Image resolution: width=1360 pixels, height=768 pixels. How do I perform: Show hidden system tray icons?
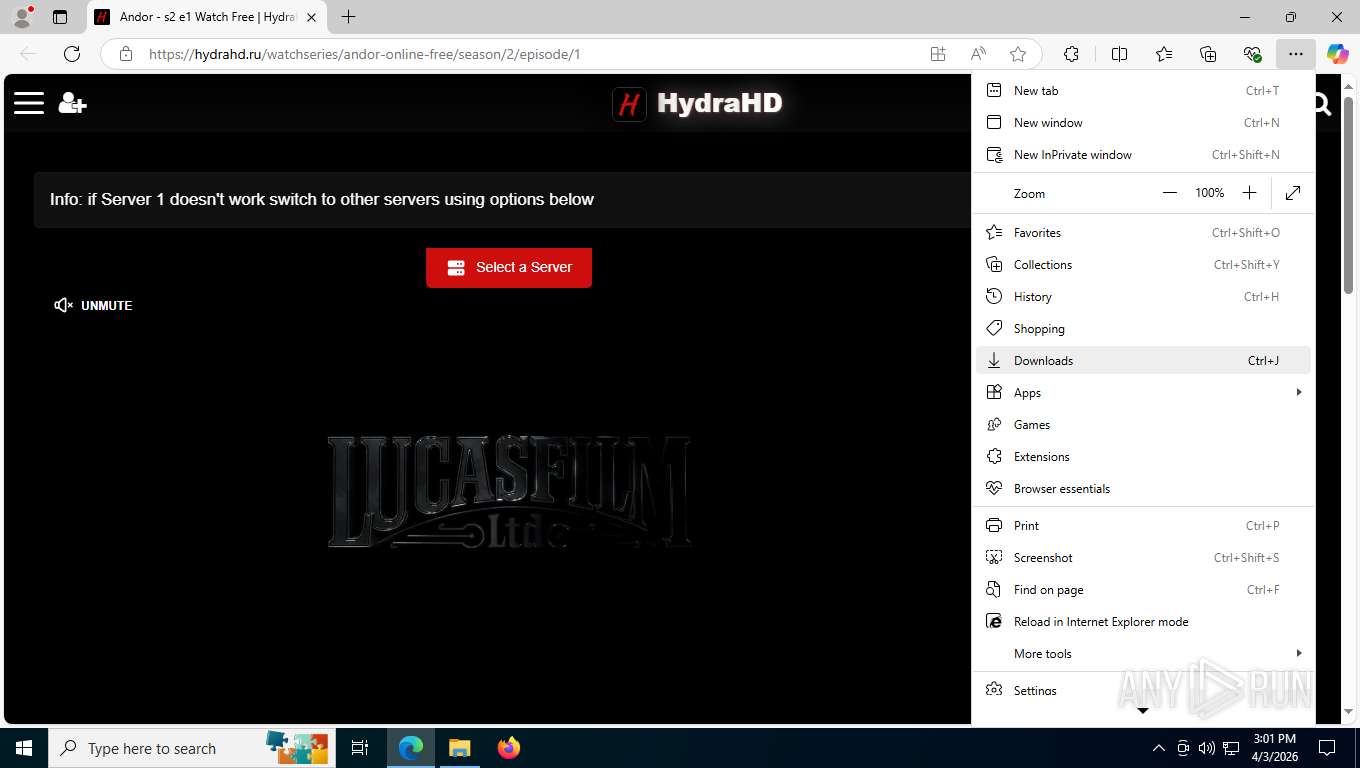[x=1158, y=748]
